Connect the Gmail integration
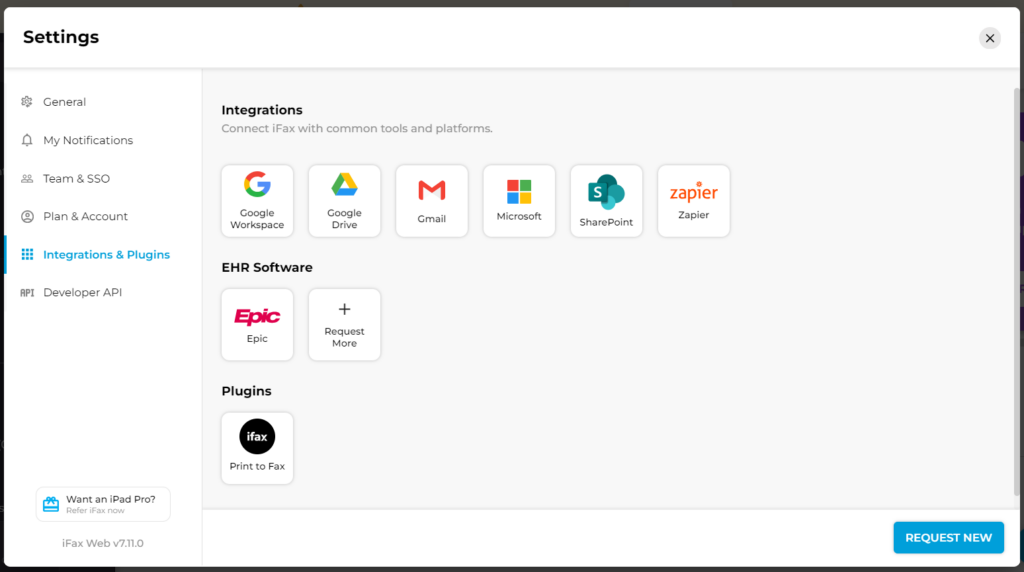This screenshot has height=572, width=1024. [432, 201]
